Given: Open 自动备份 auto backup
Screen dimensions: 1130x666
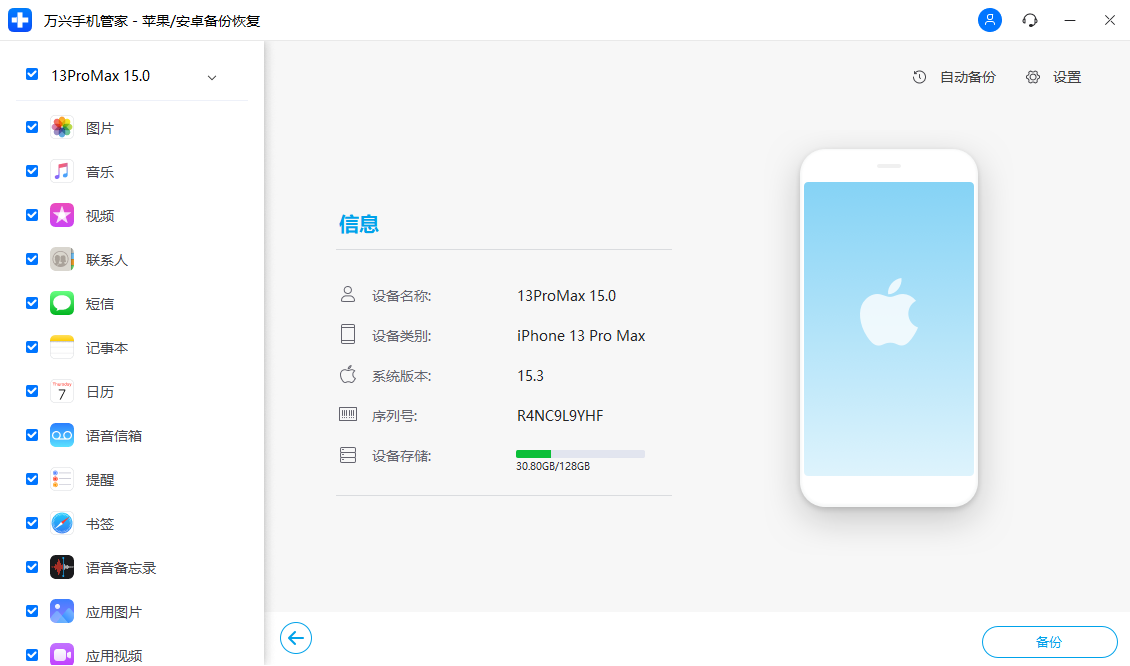Looking at the screenshot, I should pos(954,77).
